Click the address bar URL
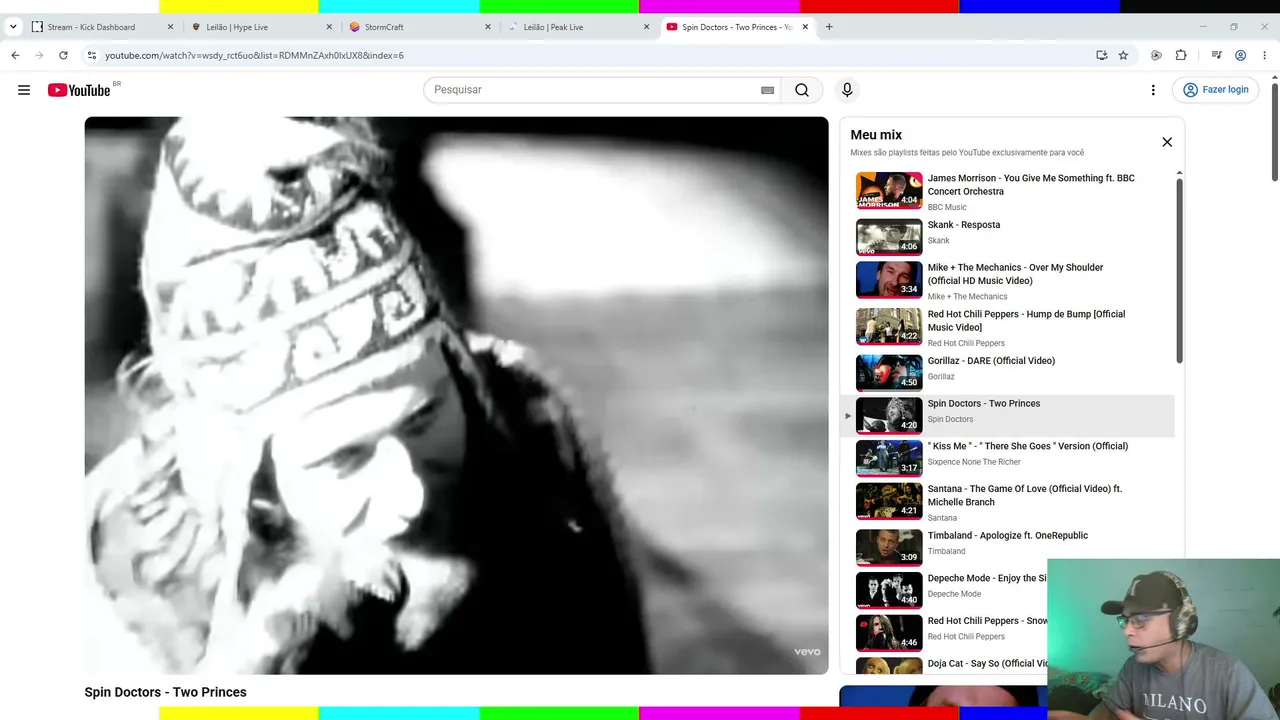 point(254,55)
